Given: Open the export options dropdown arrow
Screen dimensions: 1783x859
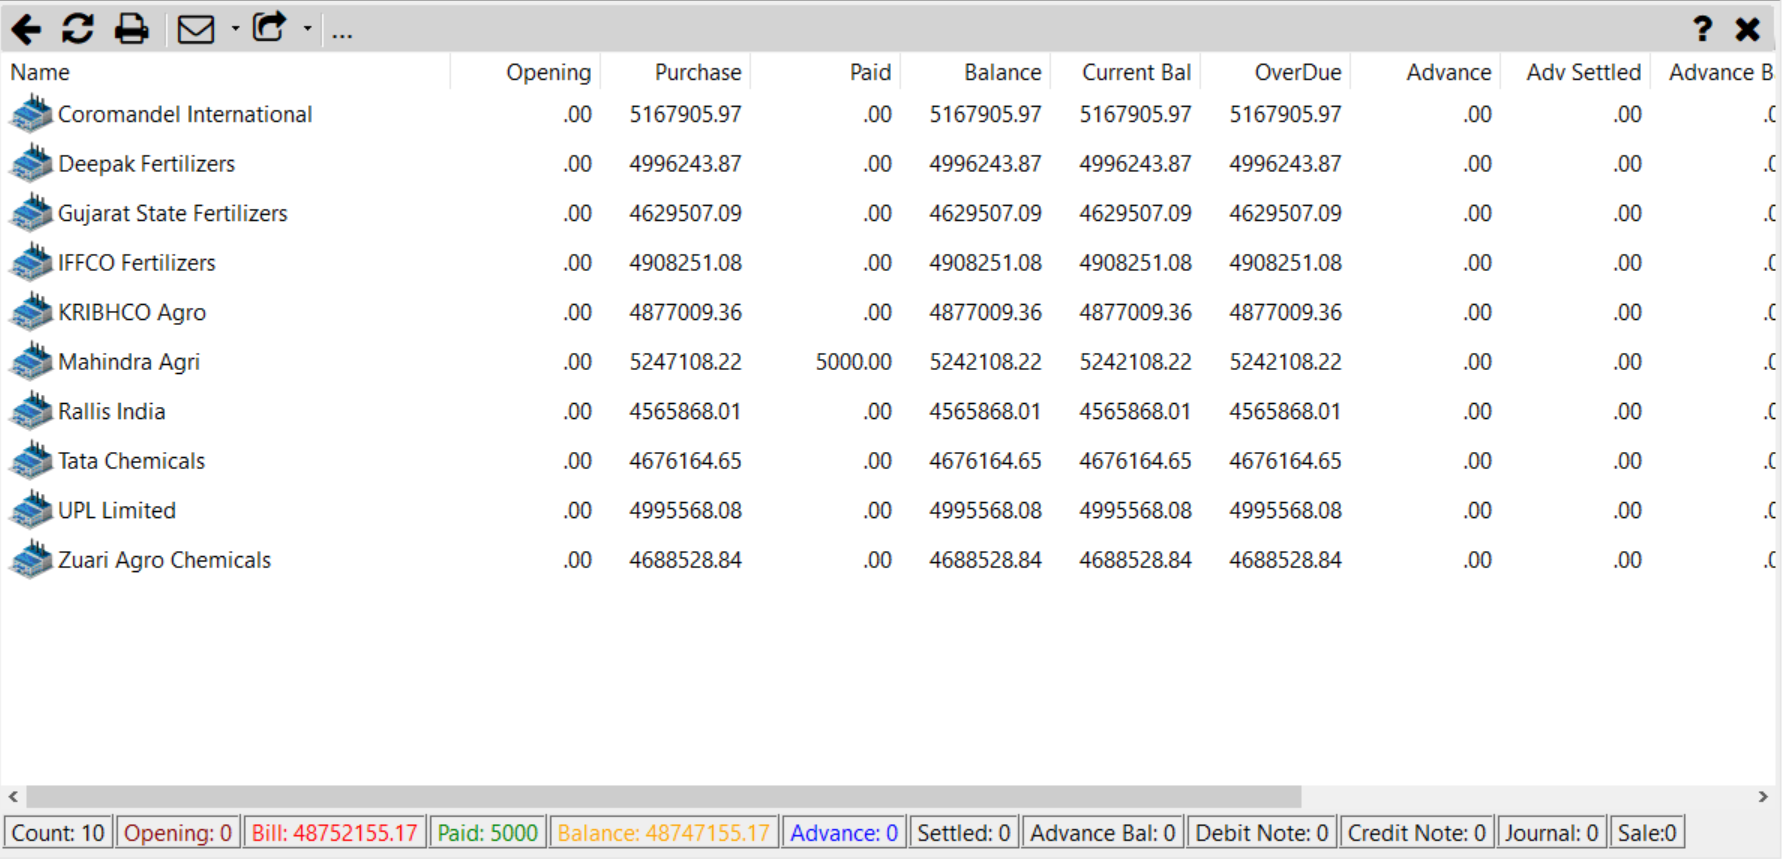Looking at the screenshot, I should (307, 29).
